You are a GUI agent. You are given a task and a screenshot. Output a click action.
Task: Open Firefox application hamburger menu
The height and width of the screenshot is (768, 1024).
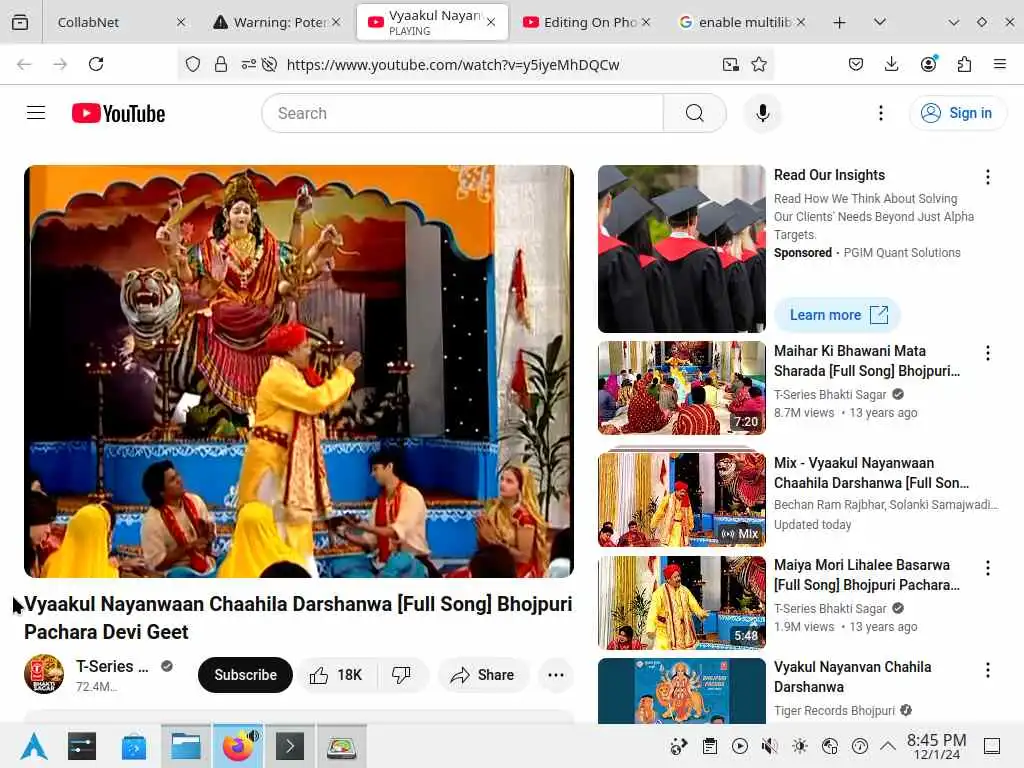(1000, 64)
